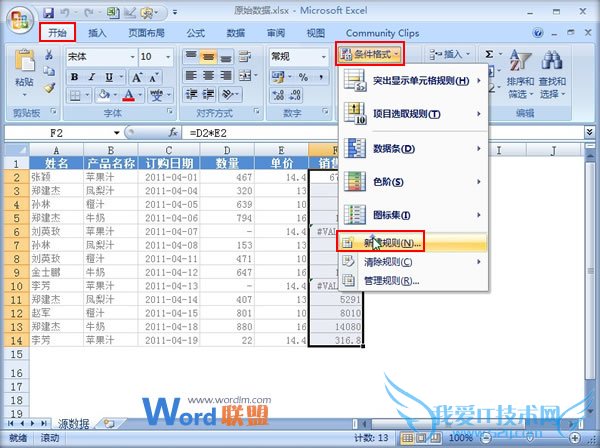
Task: Increase indent icon
Action: click(208, 94)
